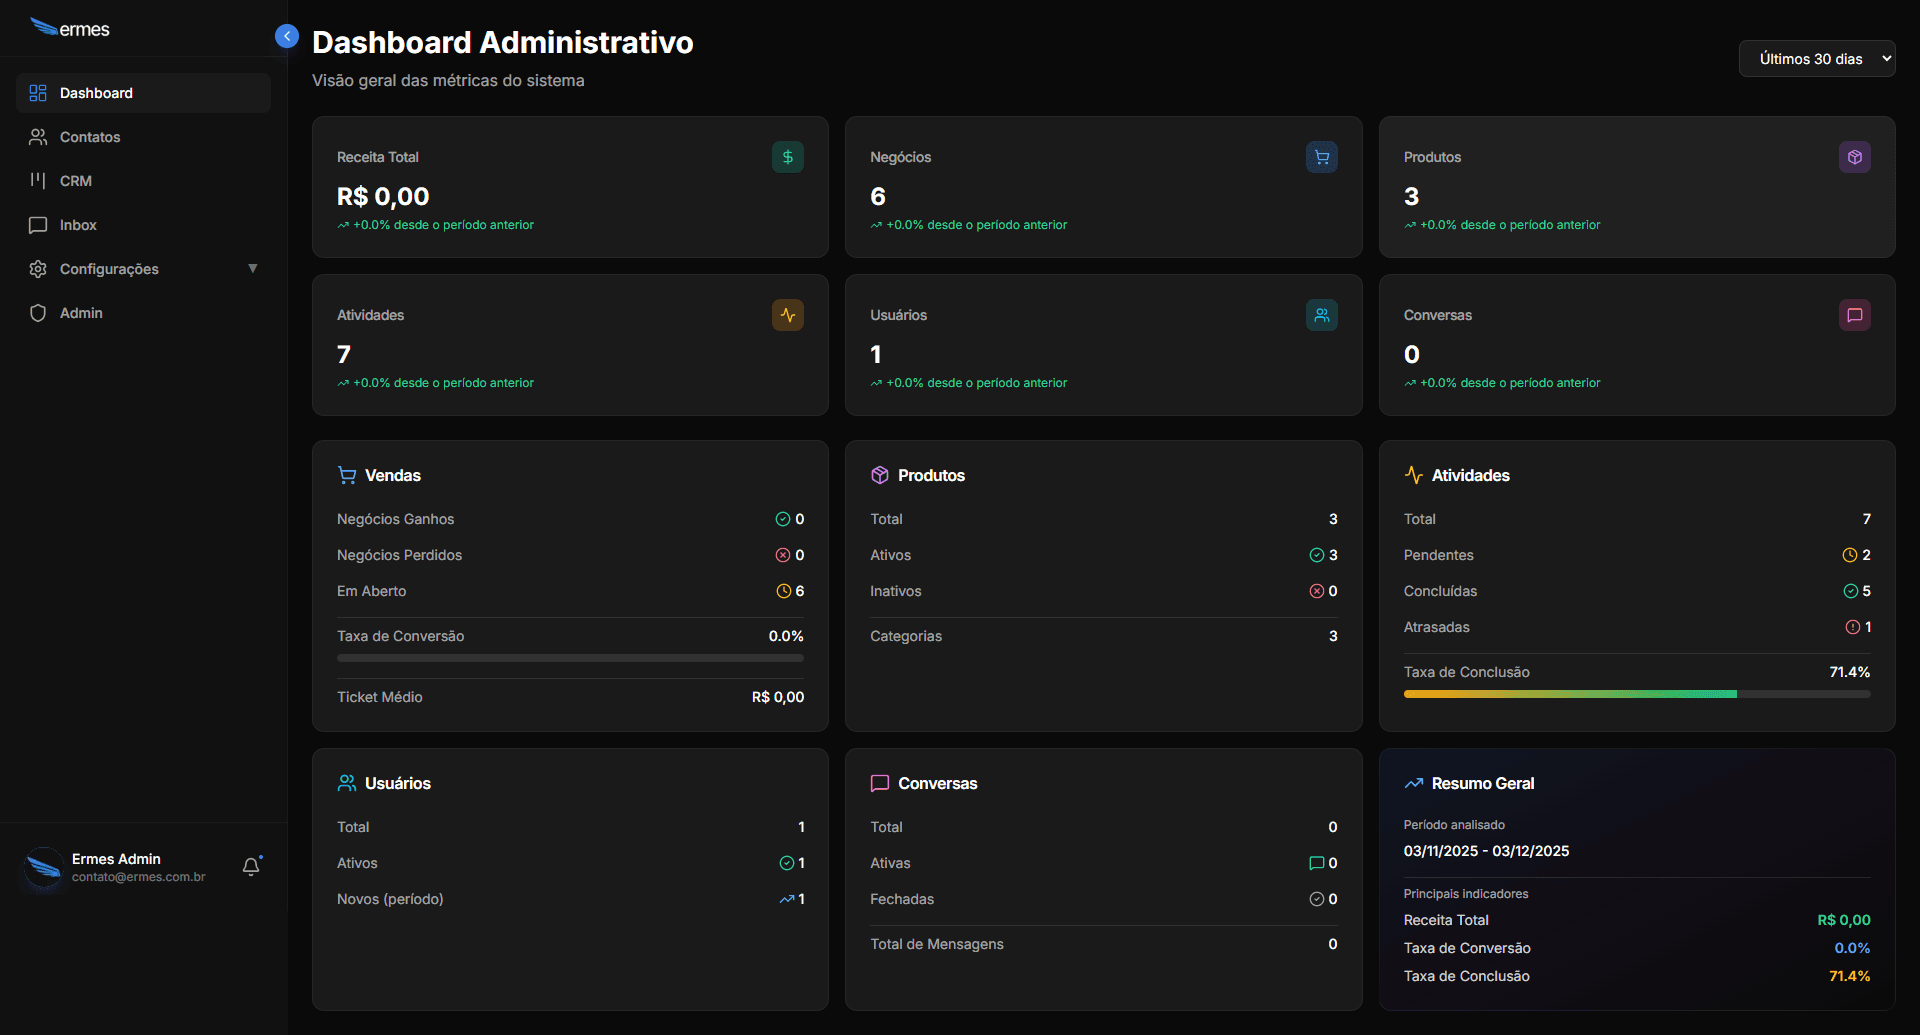Open the Contatos section
This screenshot has width=1920, height=1035.
coord(90,137)
